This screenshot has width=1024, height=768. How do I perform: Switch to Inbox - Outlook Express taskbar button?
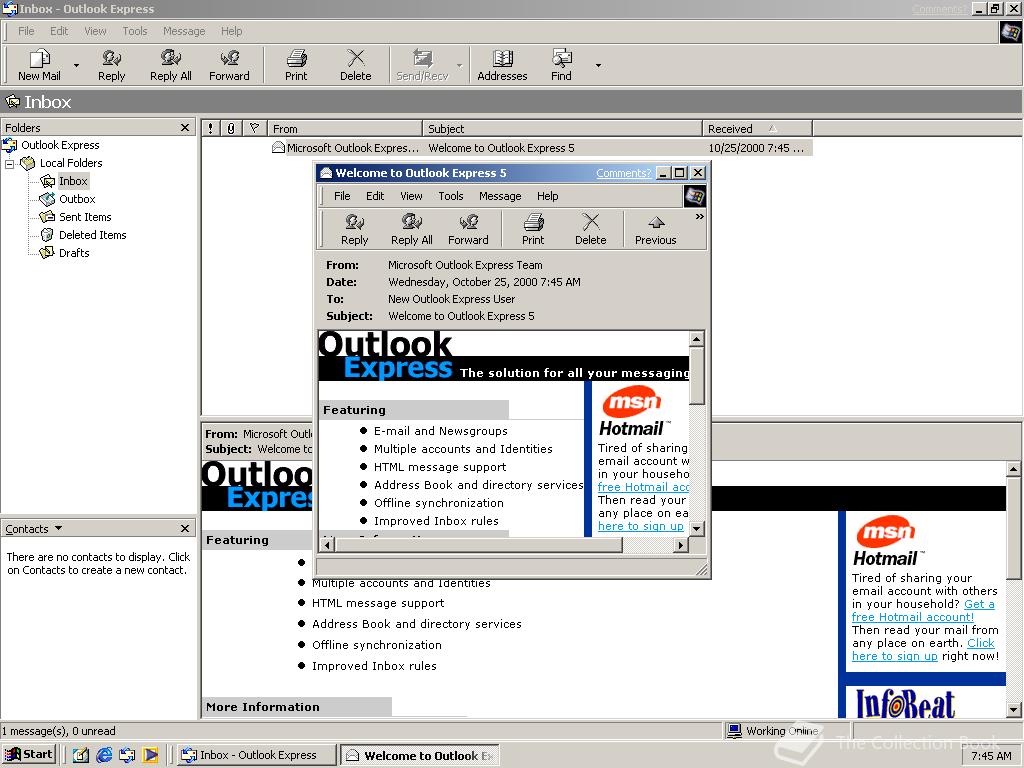click(x=257, y=755)
